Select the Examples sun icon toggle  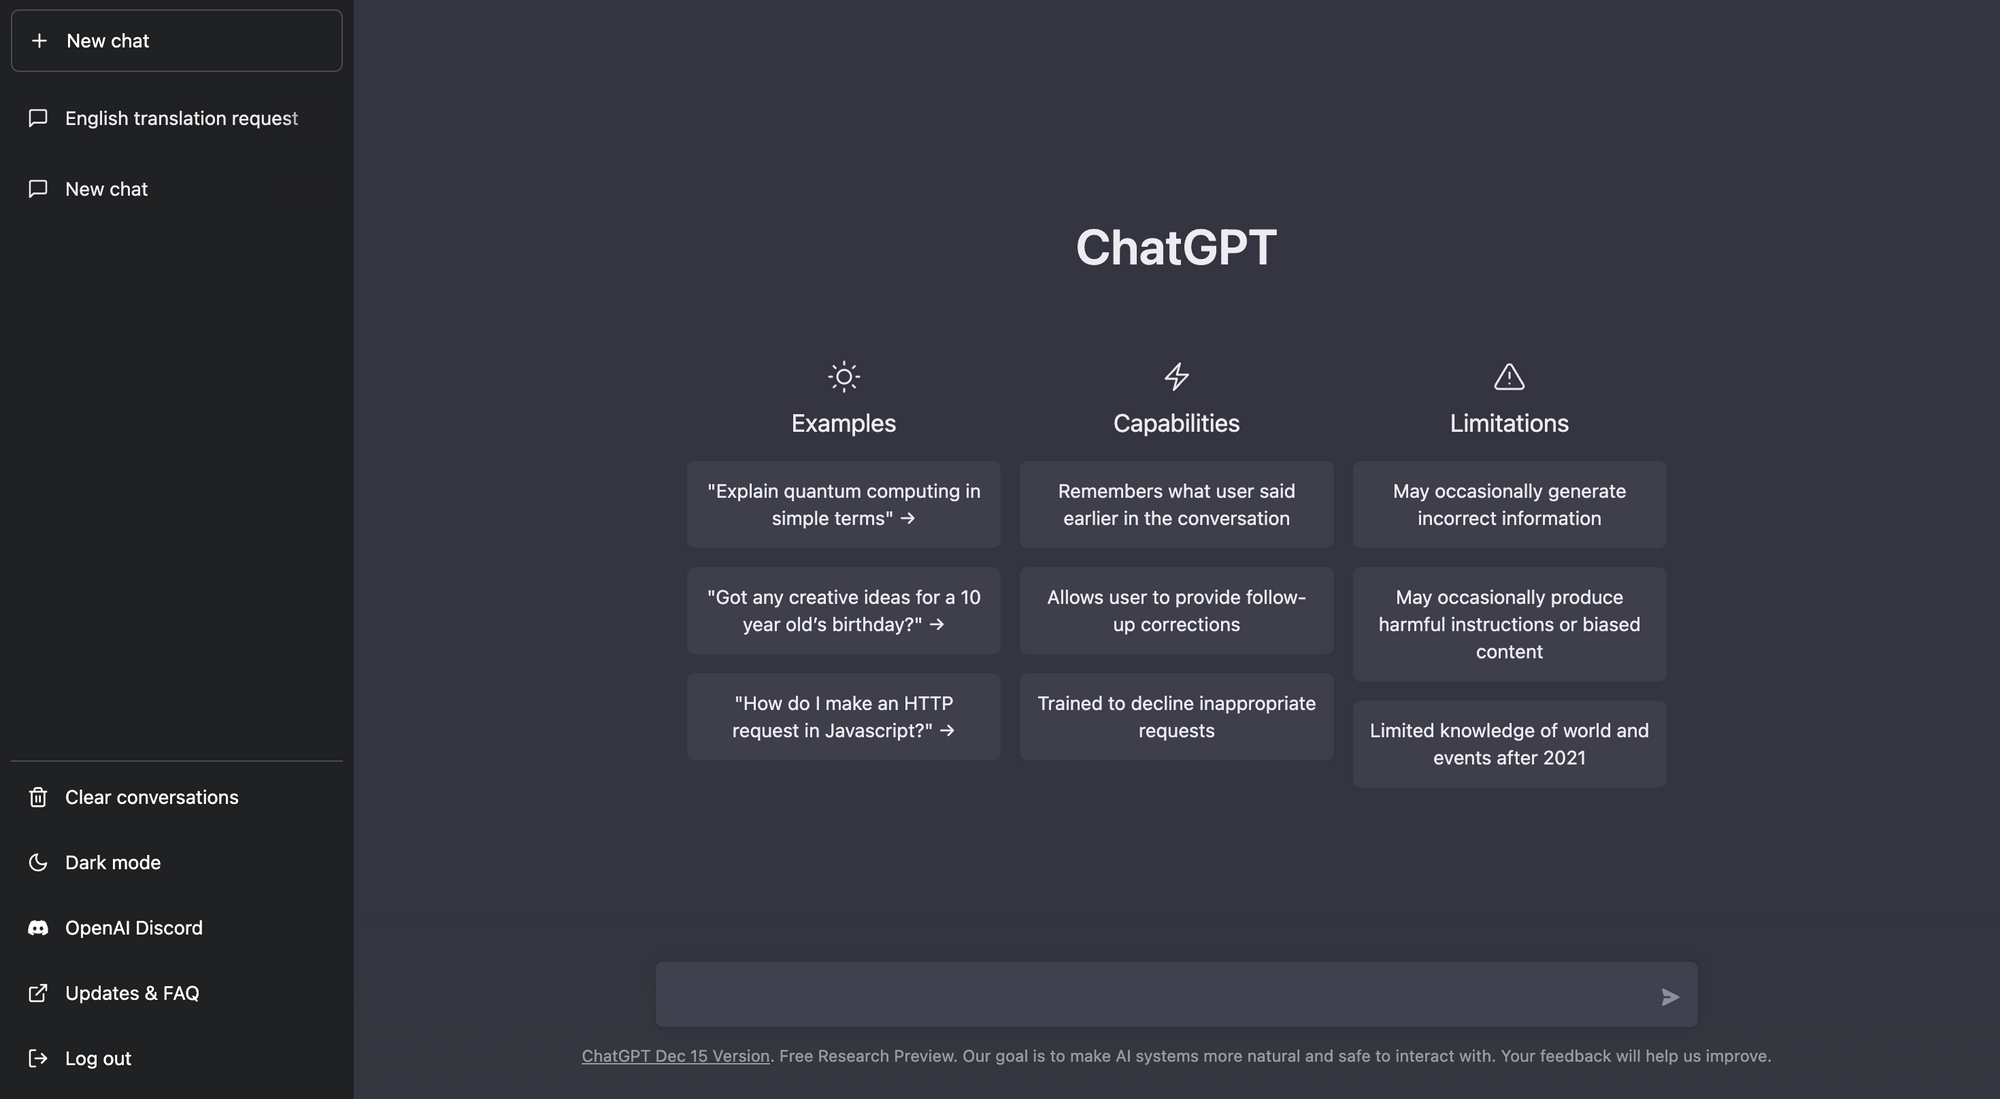coord(842,374)
